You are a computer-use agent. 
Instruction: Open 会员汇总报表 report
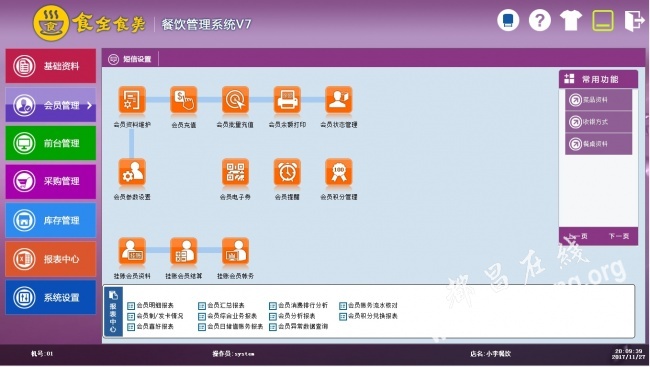[221, 306]
